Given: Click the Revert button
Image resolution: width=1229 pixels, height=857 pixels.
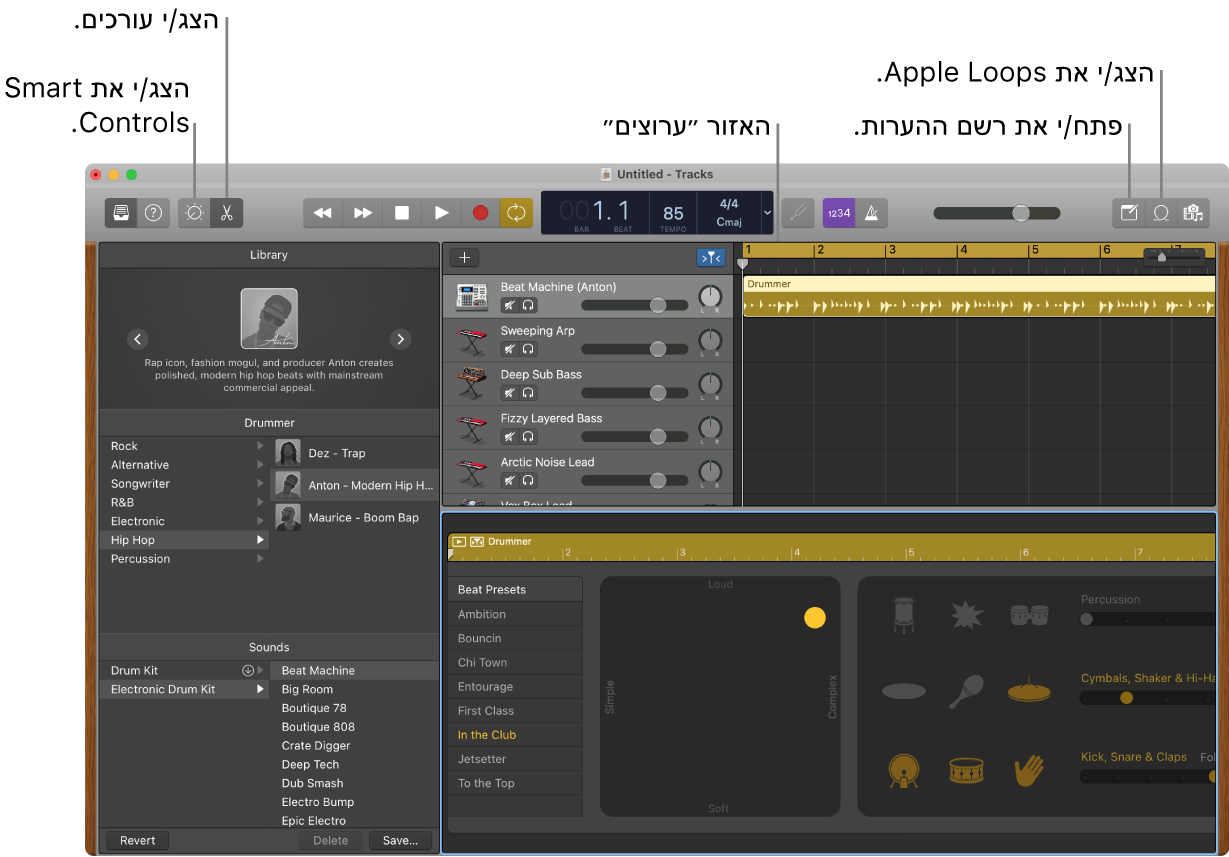Looking at the screenshot, I should (138, 841).
